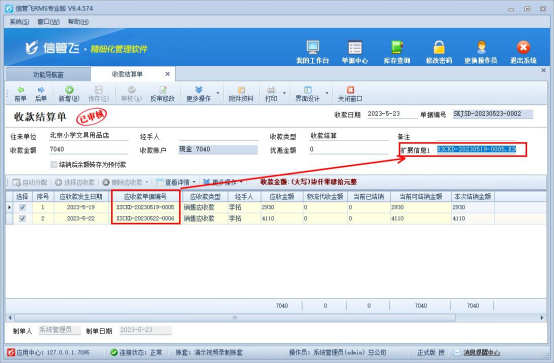The height and width of the screenshot is (363, 554).
Task: Expand the 更多操作 toolbar dropdown arrow
Action: [218, 93]
